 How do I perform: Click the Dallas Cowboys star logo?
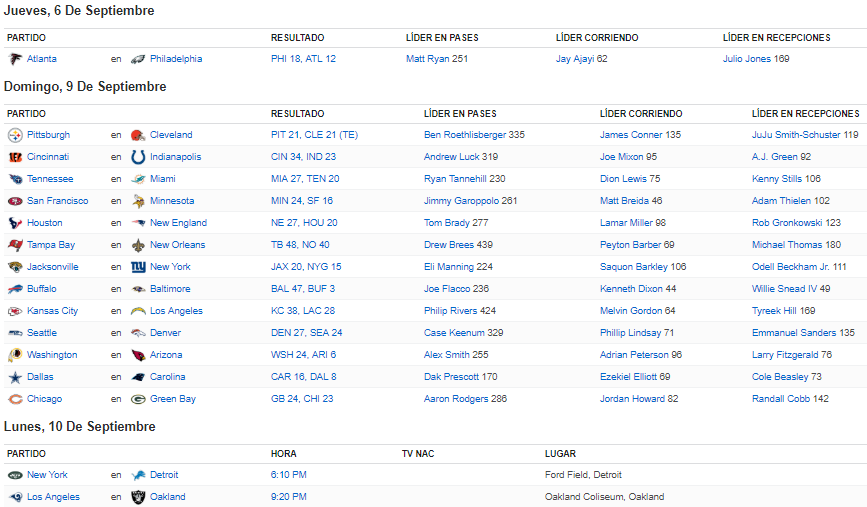pos(15,377)
